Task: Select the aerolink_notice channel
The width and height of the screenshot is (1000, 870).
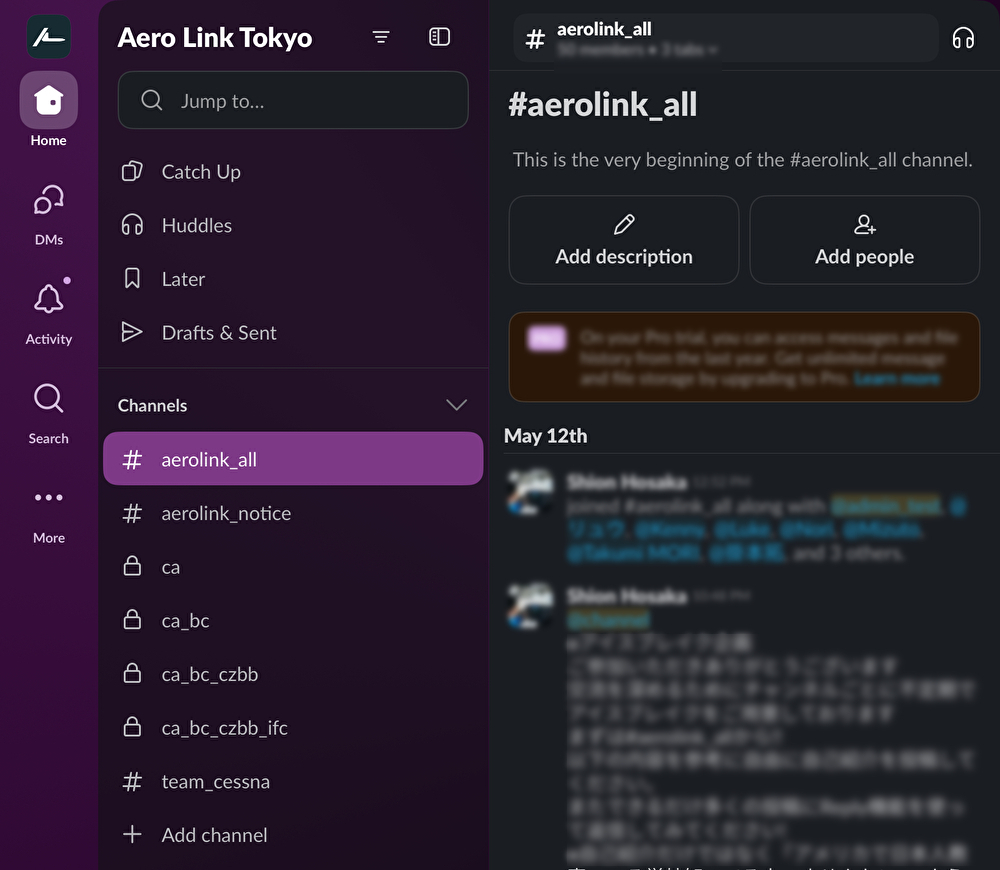Action: [x=226, y=513]
